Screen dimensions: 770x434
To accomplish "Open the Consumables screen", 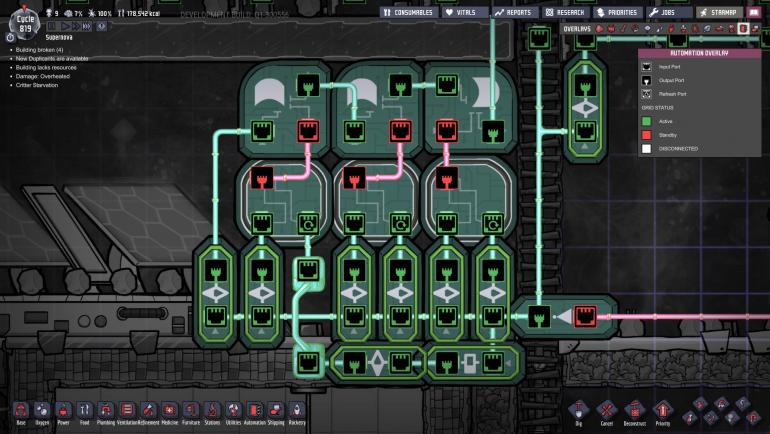I will 410,12.
